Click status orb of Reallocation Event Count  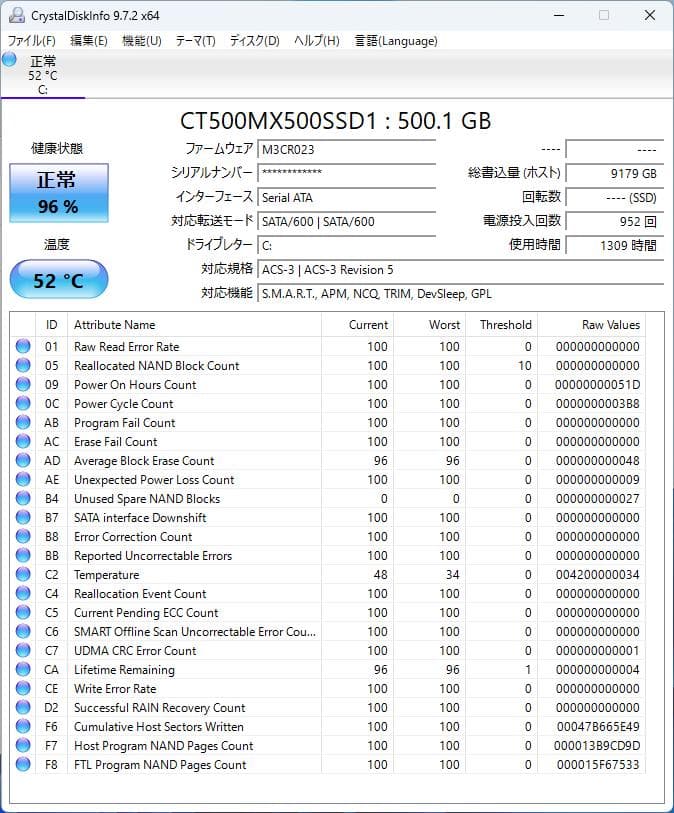pyautogui.click(x=23, y=594)
